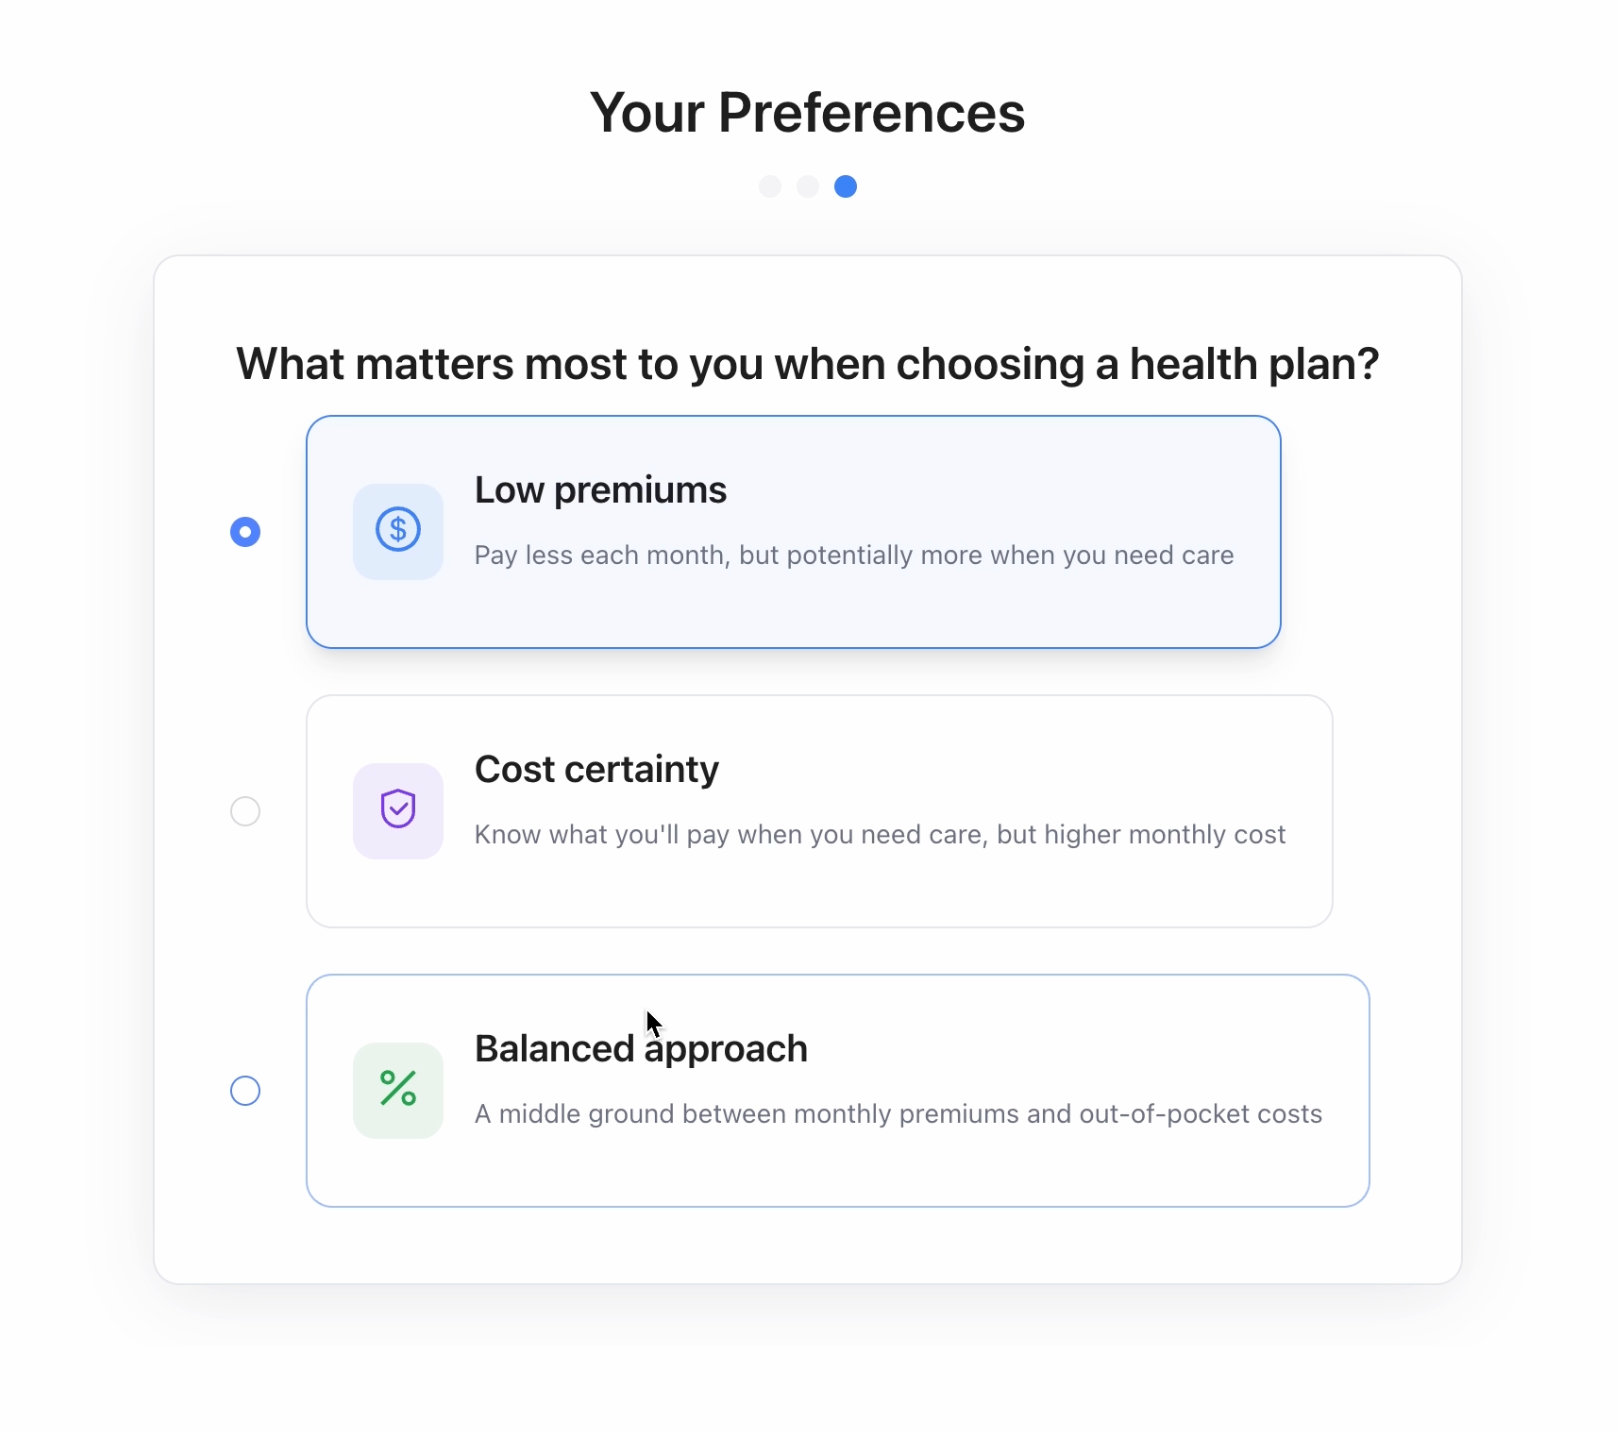Click the dollar sign icon
1618x1432 pixels.
(398, 530)
